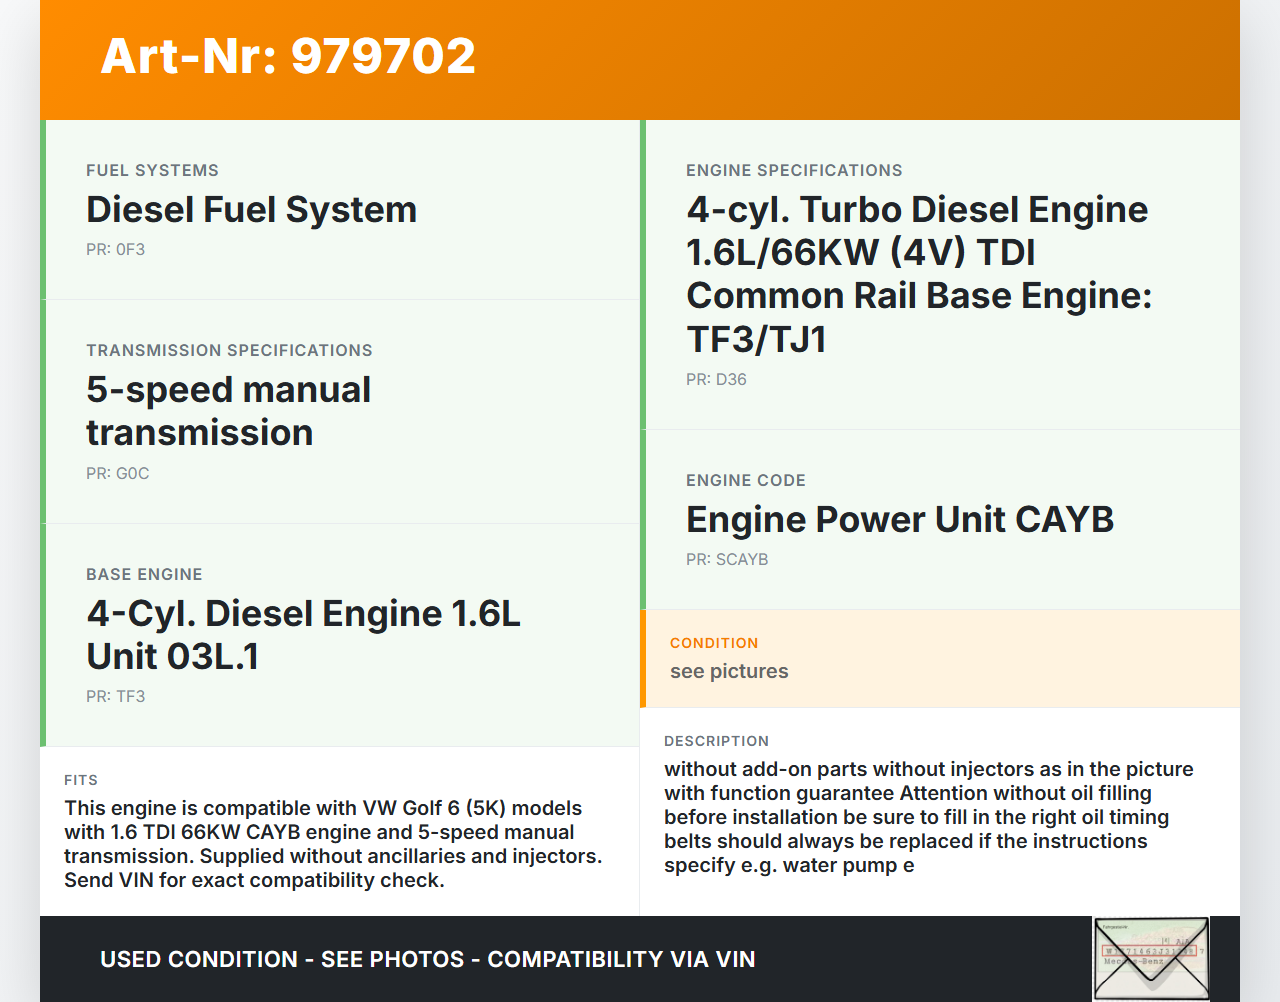Click the DESCRIPTION paragraph text

(x=928, y=817)
